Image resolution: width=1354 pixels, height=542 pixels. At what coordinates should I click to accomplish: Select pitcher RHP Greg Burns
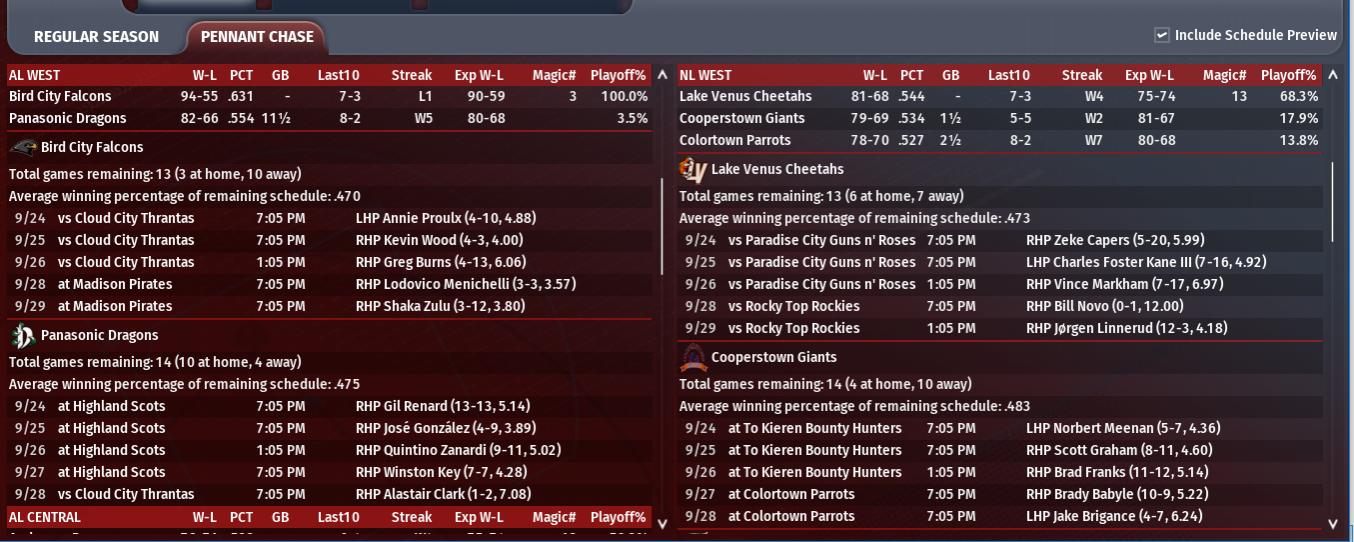[440, 263]
